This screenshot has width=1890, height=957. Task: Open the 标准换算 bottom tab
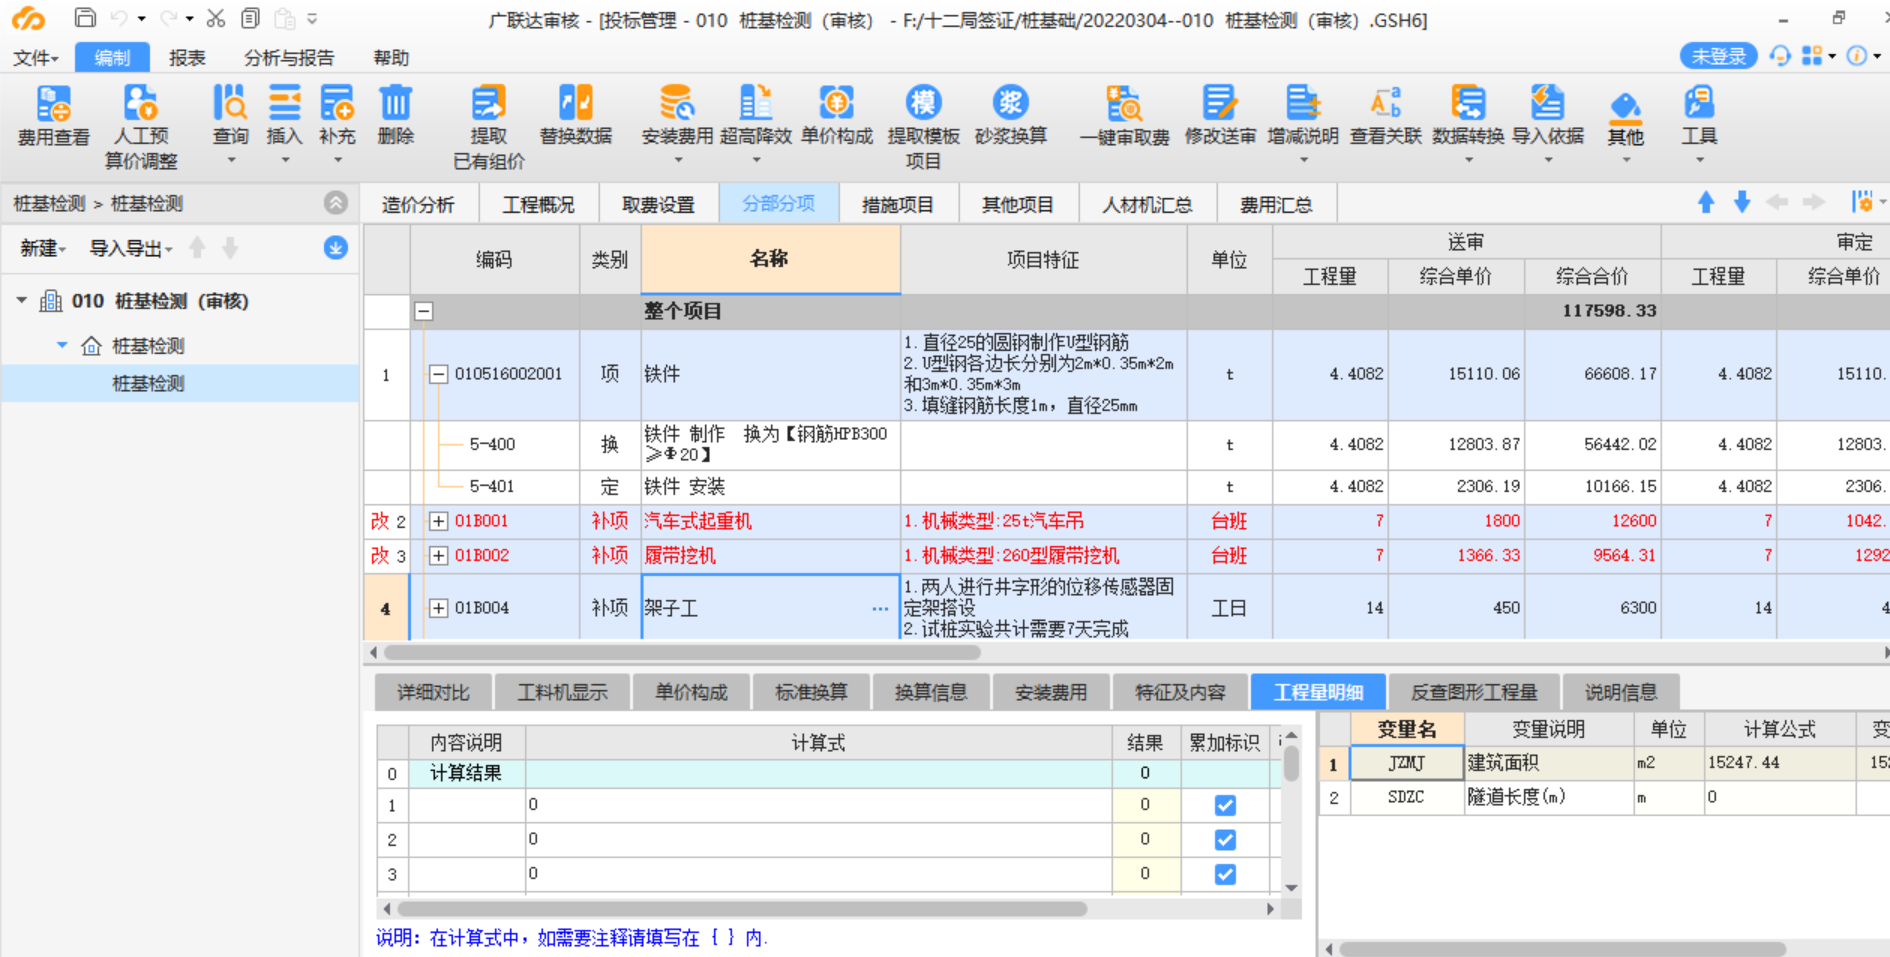(811, 692)
